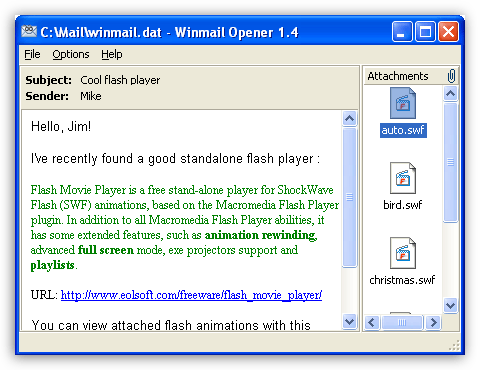480x370 pixels.
Task: Click attachments horizontal scrollbar thumb
Action: click(402, 322)
